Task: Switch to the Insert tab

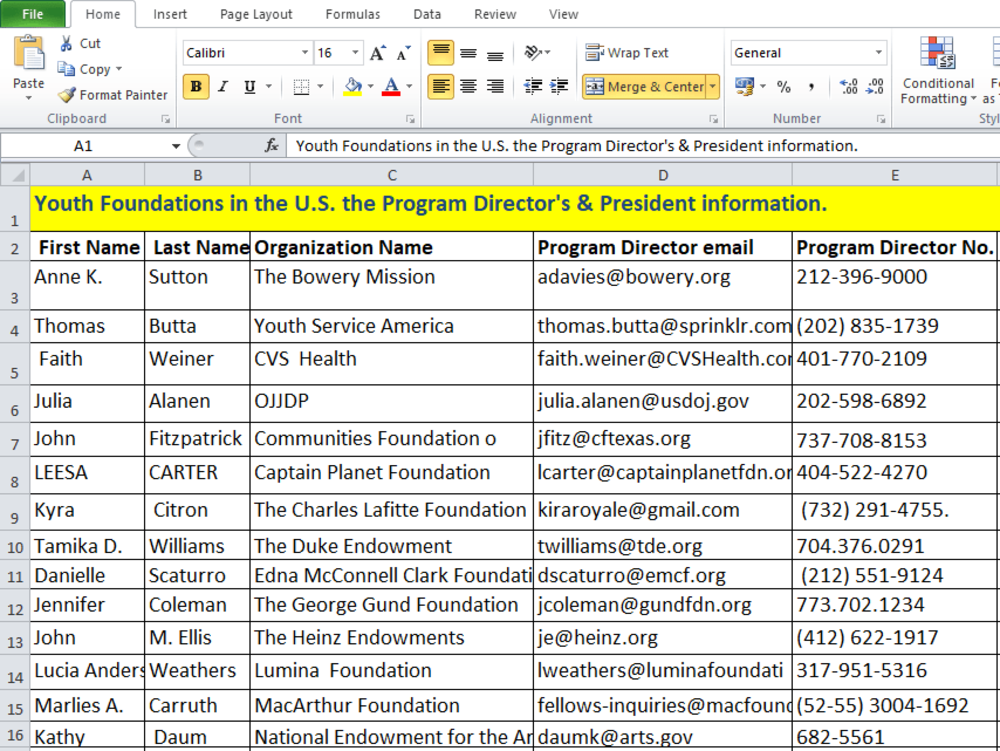Action: pyautogui.click(x=170, y=14)
